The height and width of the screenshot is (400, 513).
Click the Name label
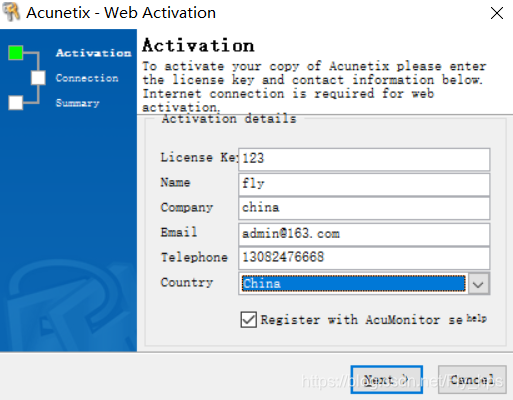175,182
